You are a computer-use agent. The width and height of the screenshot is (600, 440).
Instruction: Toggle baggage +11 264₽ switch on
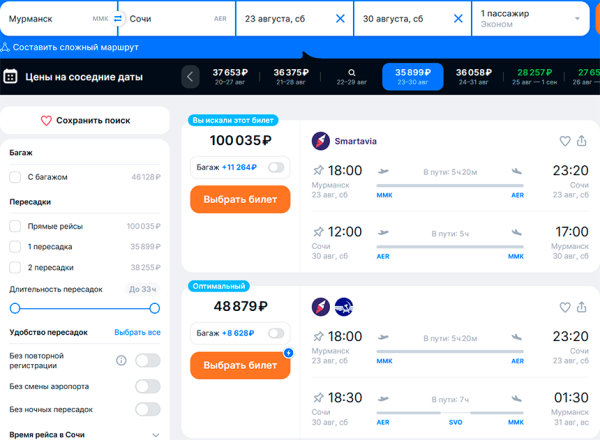coord(274,168)
